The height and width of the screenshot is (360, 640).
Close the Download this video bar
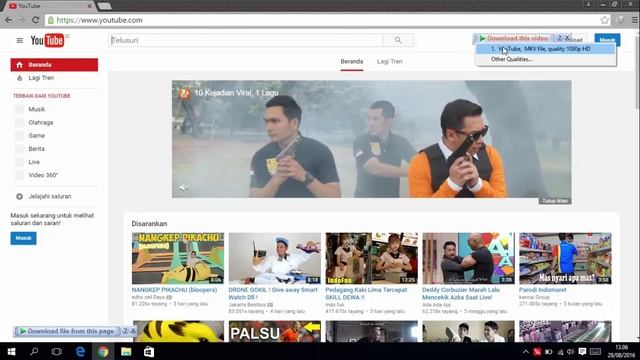click(567, 38)
